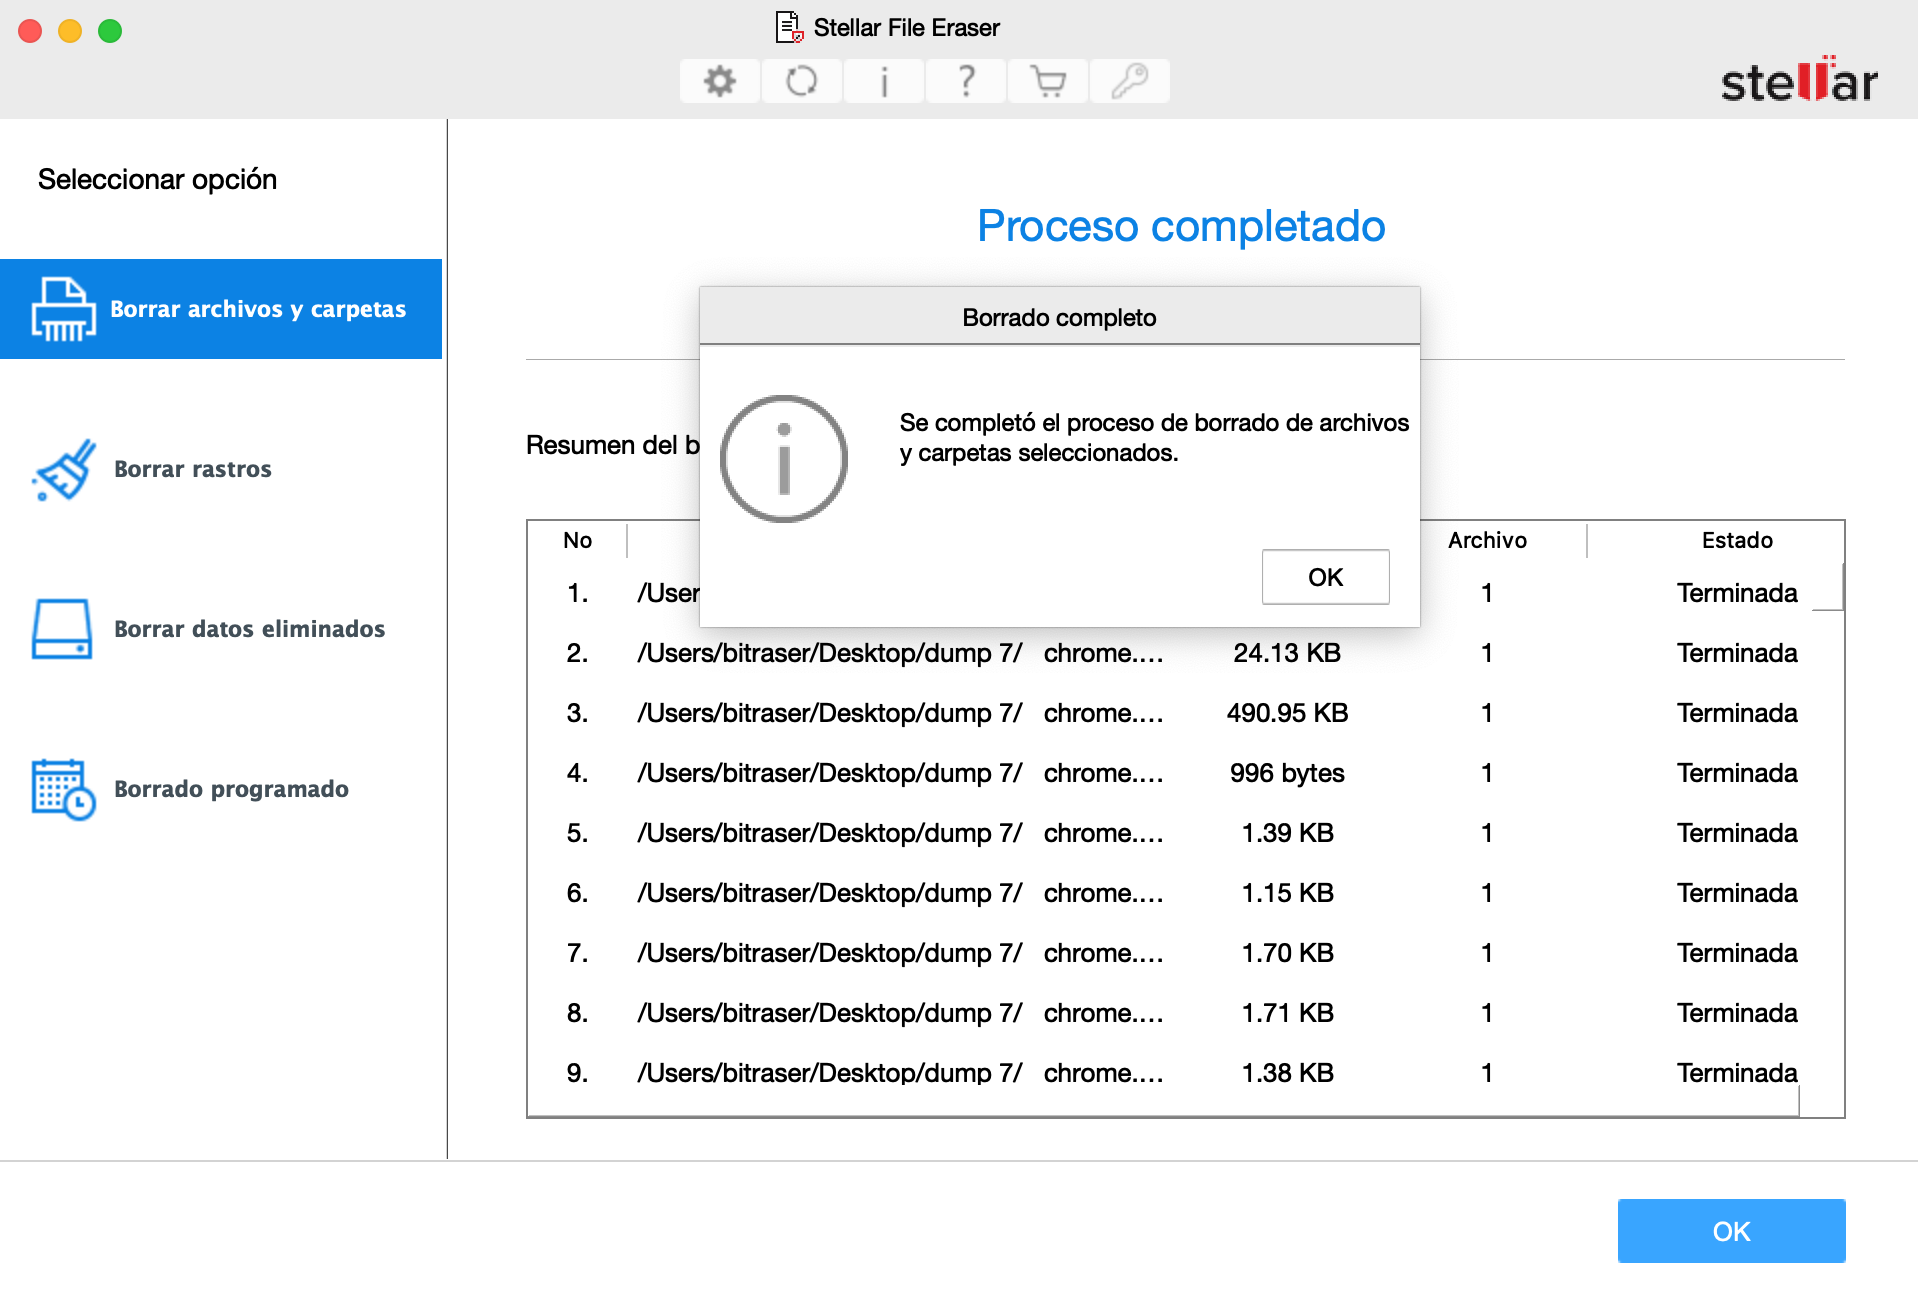This screenshot has width=1918, height=1296.
Task: Open help question mark icon
Action: pos(965,81)
